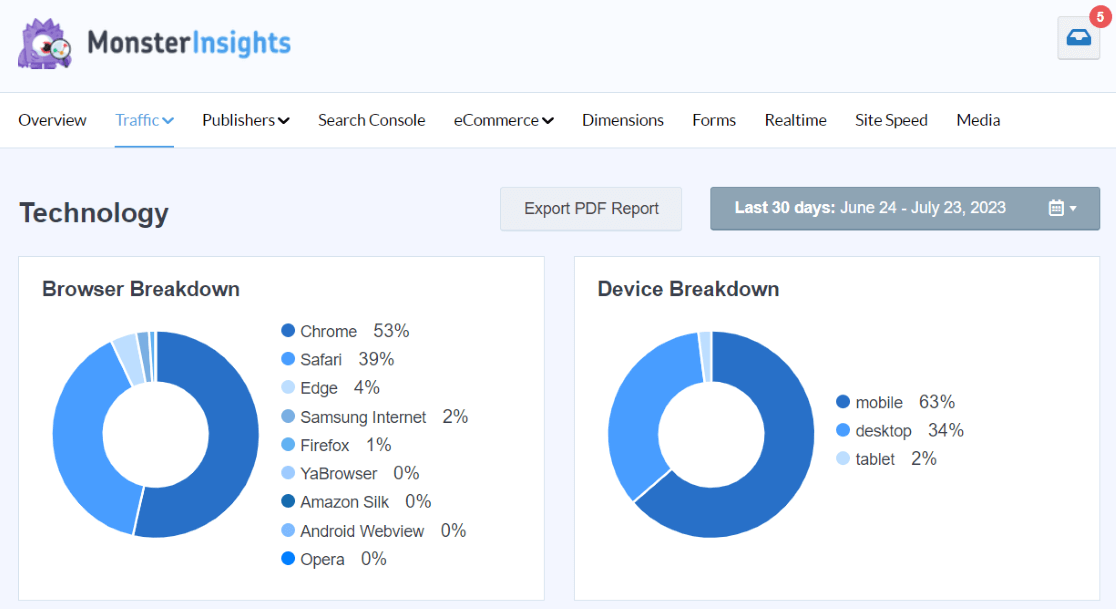This screenshot has width=1116, height=609.
Task: Open the Realtime report tab
Action: [796, 120]
